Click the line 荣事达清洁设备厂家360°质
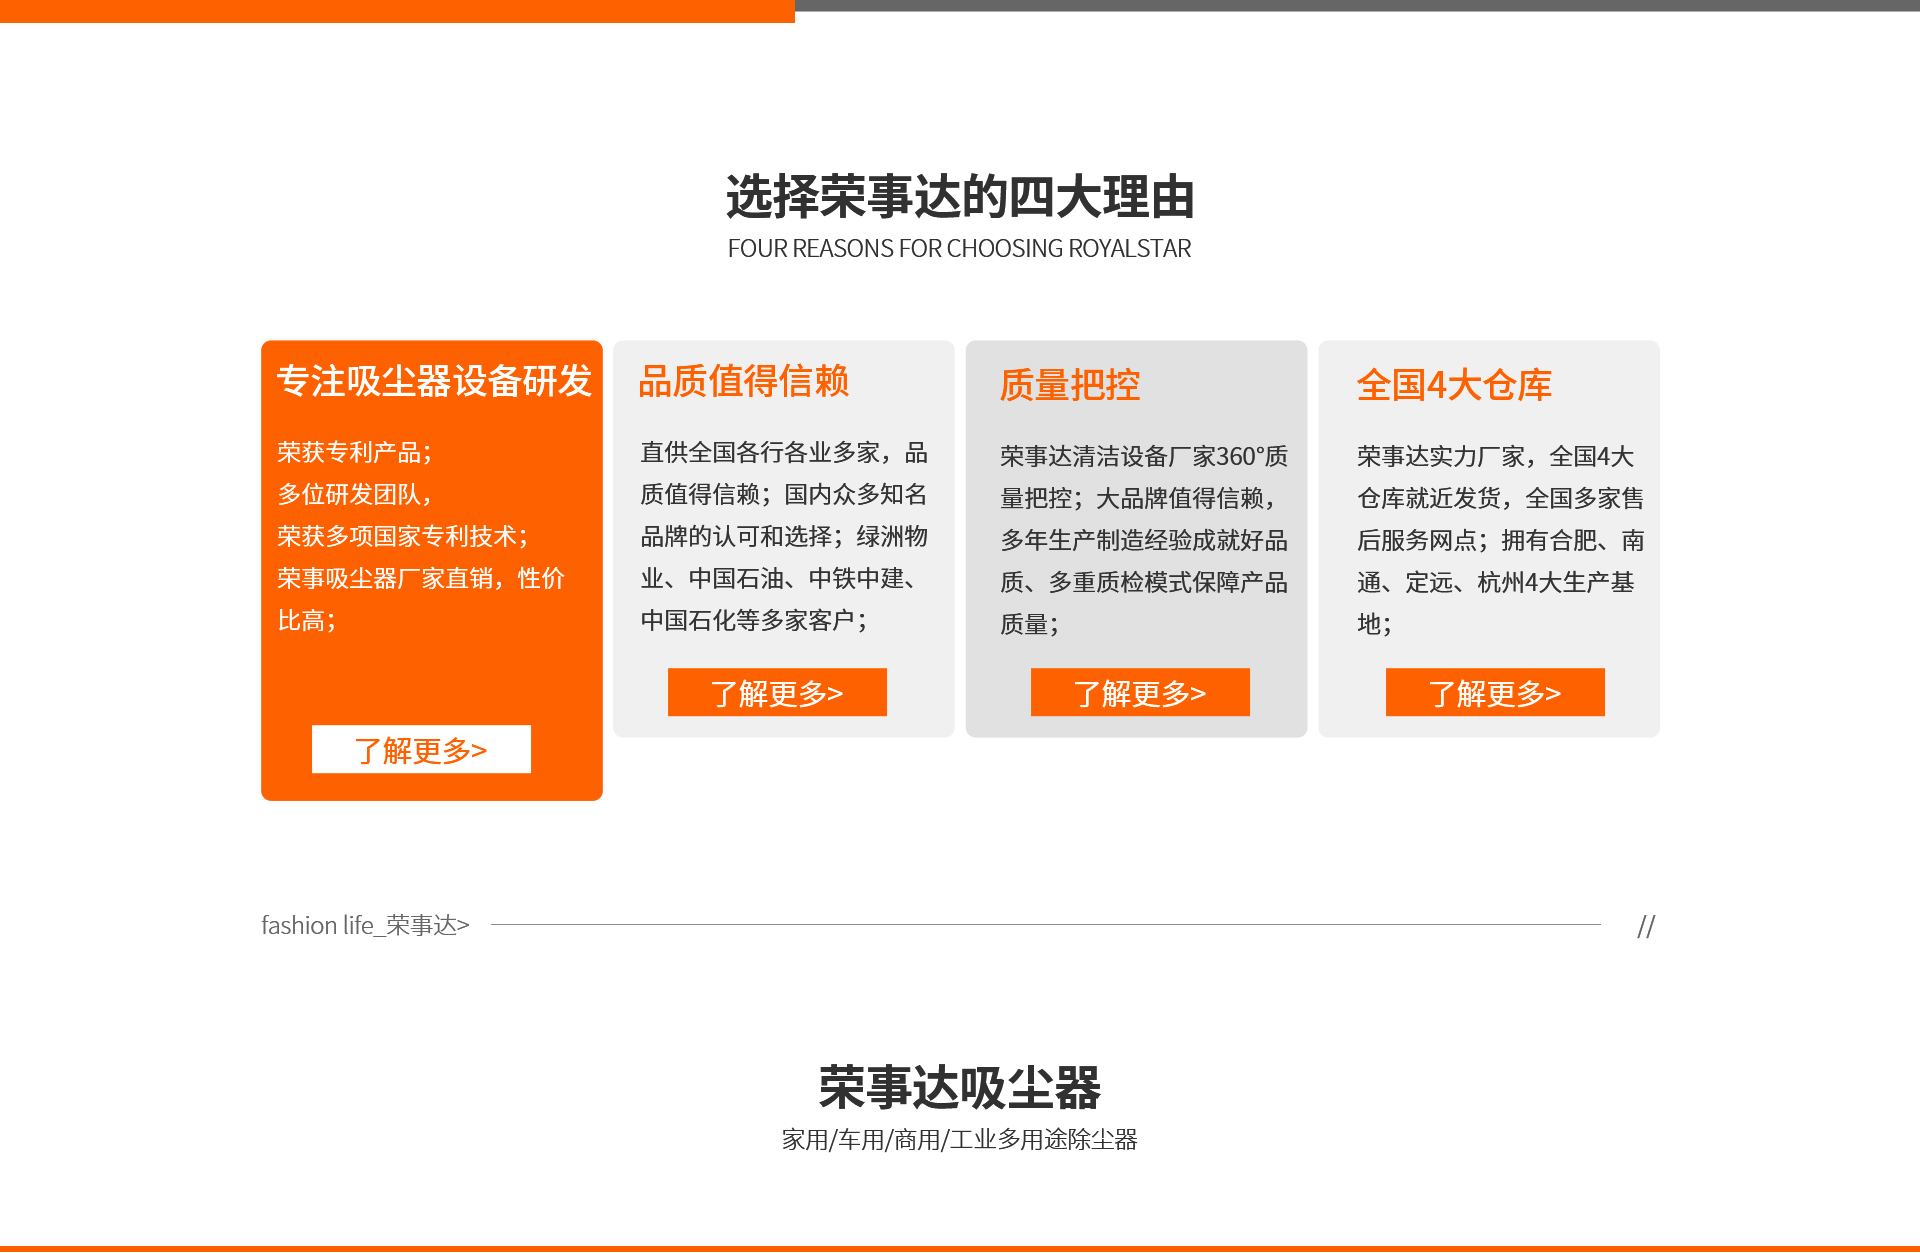 [x=1144, y=456]
